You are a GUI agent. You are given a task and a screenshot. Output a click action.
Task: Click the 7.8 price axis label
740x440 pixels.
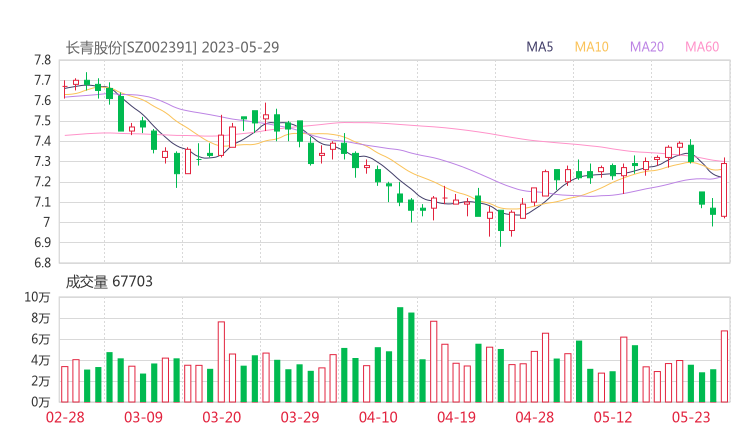point(42,60)
